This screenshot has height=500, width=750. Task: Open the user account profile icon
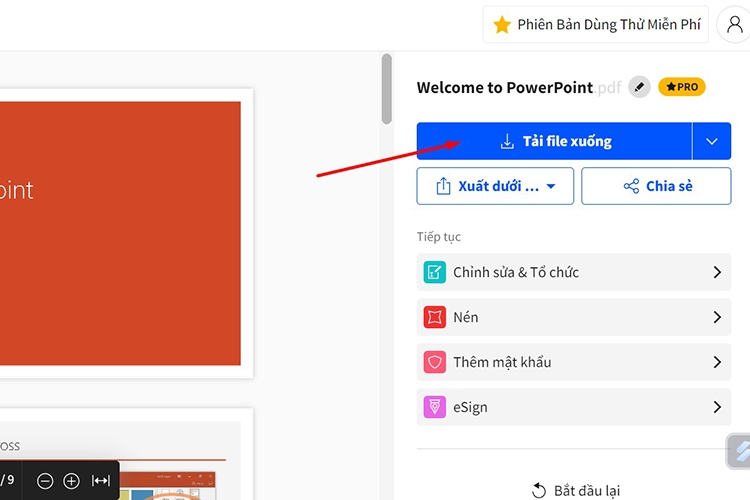click(734, 24)
